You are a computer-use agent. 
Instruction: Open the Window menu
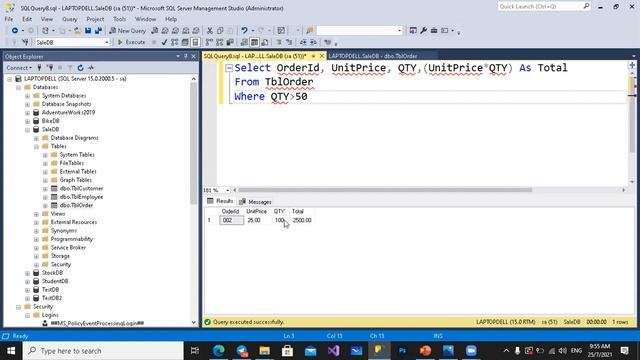[x=145, y=19]
